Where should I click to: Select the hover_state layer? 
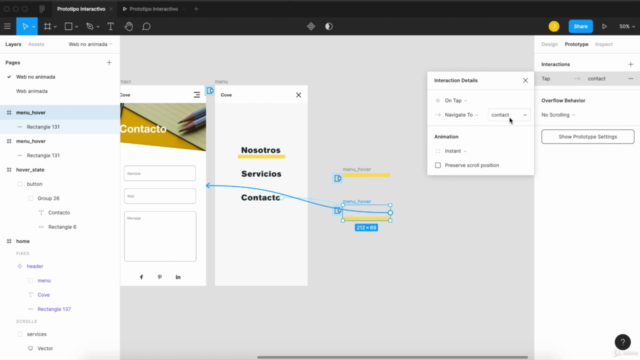[x=30, y=170]
